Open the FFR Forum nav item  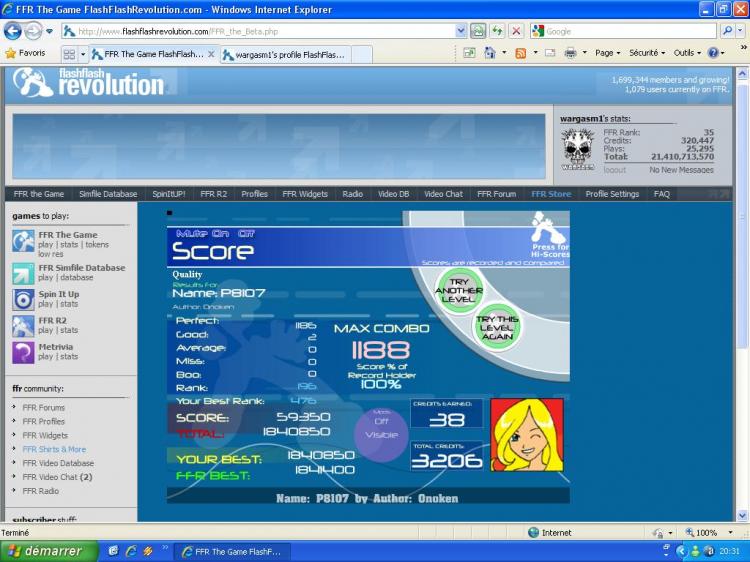[496, 194]
